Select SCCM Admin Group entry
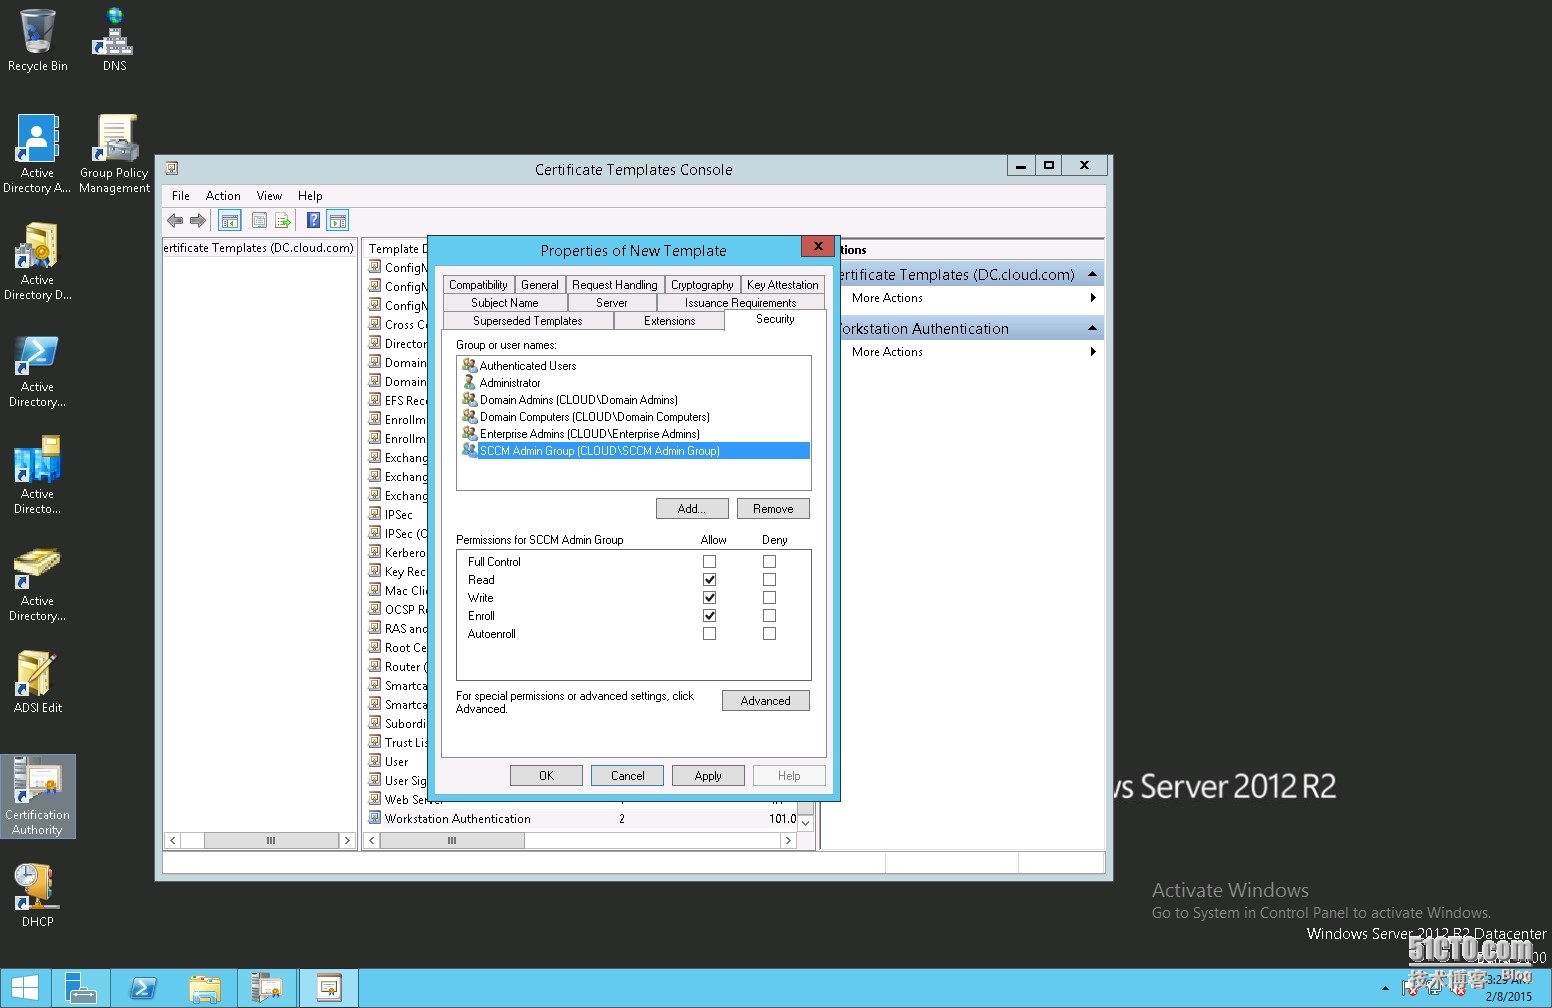Screen dimensions: 1552x1008 (x=634, y=451)
